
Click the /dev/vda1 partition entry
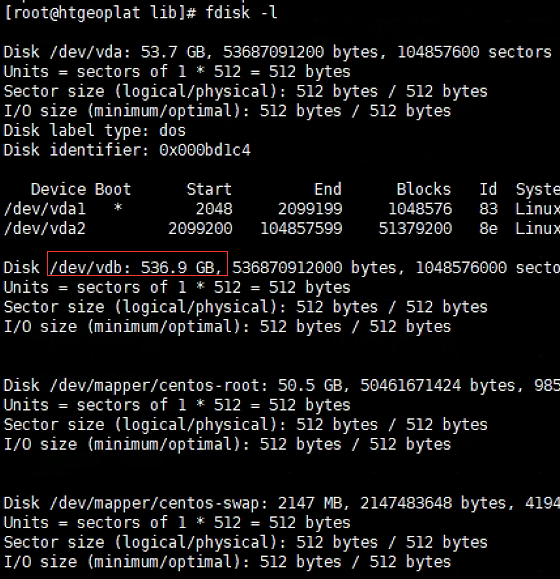click(x=45, y=209)
